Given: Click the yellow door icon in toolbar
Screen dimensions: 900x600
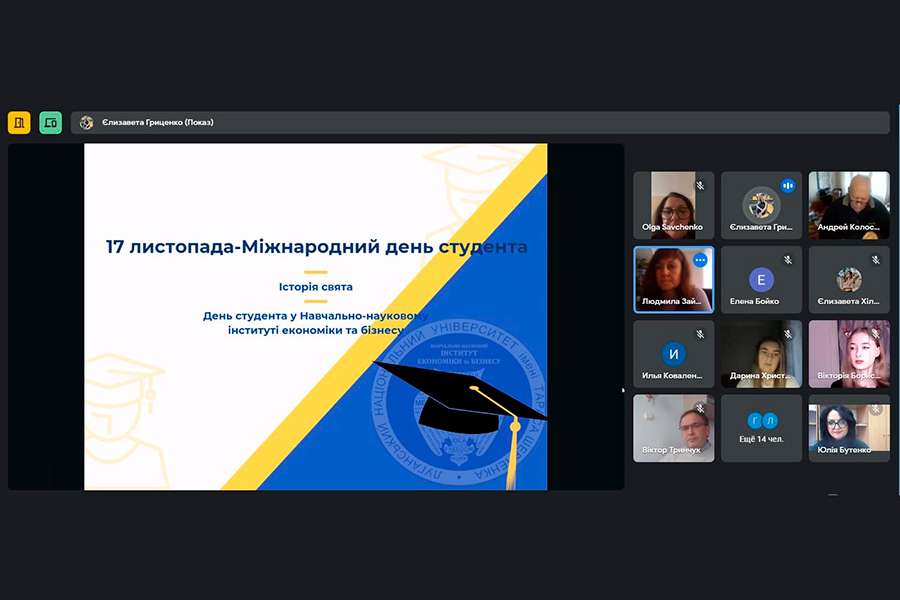Looking at the screenshot, I should pos(19,122).
